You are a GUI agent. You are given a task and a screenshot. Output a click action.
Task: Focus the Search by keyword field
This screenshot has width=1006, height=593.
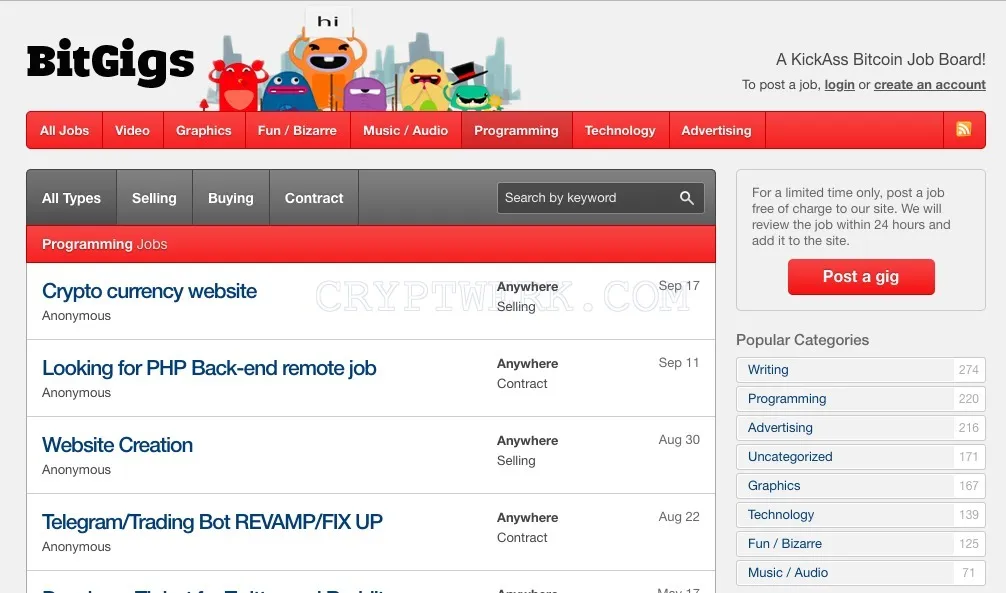click(x=601, y=198)
